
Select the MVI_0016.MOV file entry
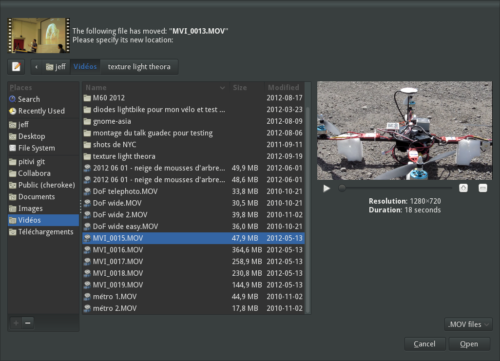[x=193, y=250]
